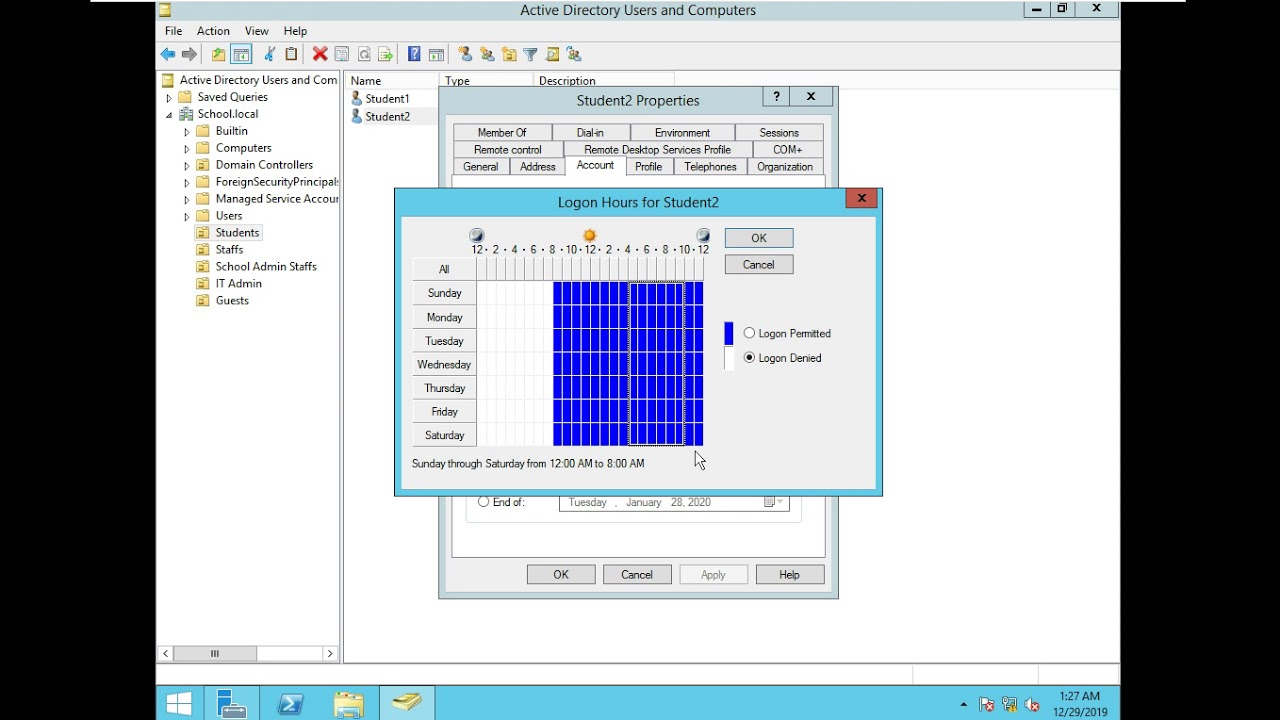The image size is (1280, 720).
Task: Switch to the Organization tab
Action: tap(785, 167)
